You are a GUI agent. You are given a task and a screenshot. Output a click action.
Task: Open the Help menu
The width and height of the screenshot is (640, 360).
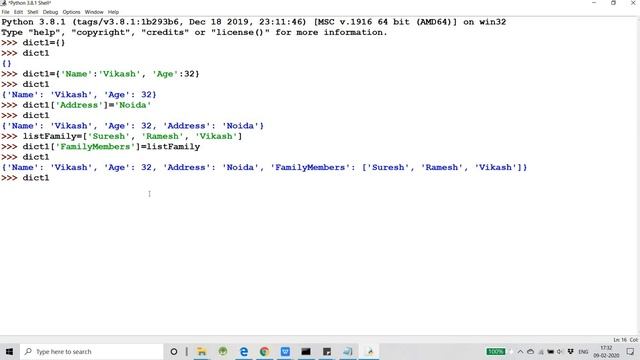(x=113, y=12)
